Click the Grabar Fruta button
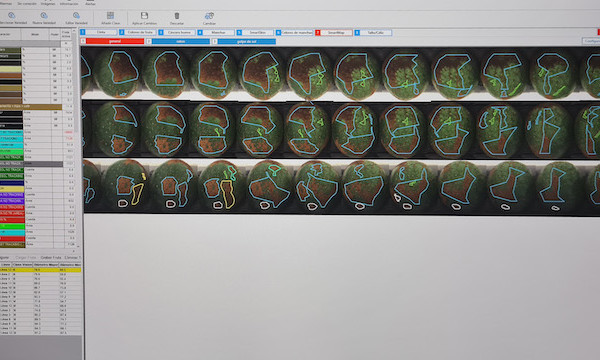The height and width of the screenshot is (360, 600). click(x=51, y=257)
